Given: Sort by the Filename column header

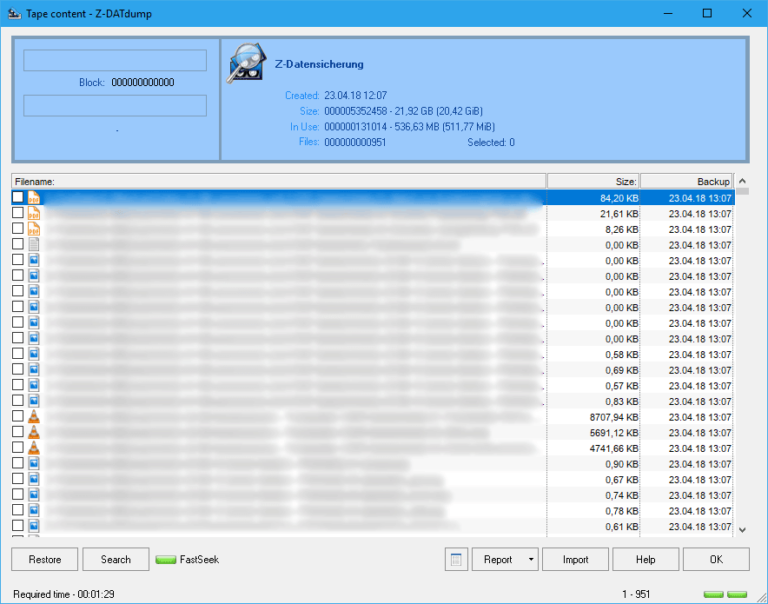Looking at the screenshot, I should tap(278, 181).
